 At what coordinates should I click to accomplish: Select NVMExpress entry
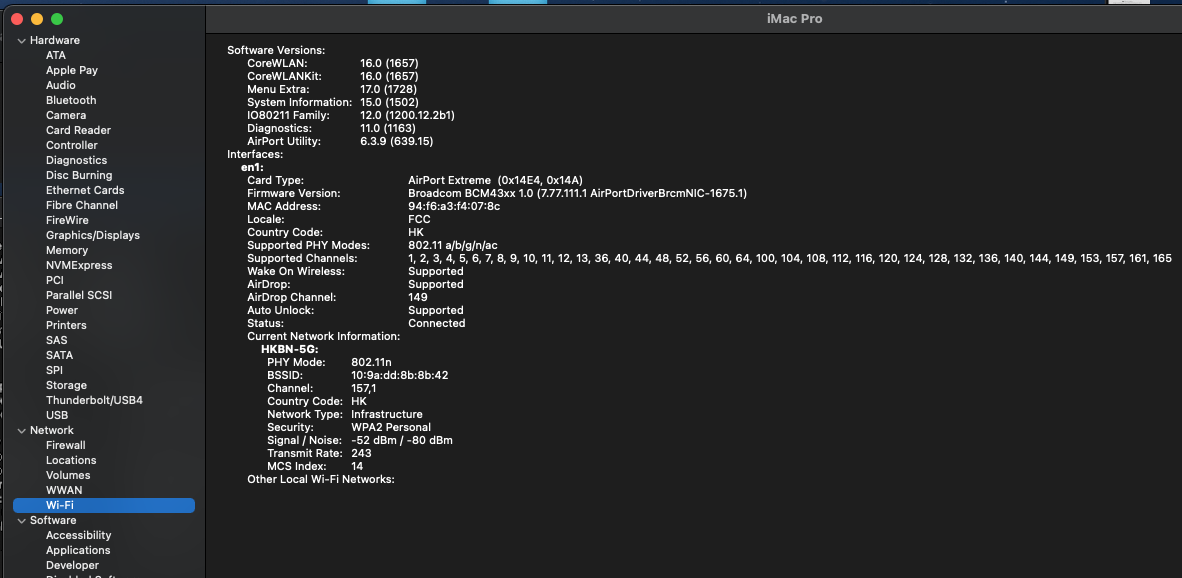(x=78, y=265)
